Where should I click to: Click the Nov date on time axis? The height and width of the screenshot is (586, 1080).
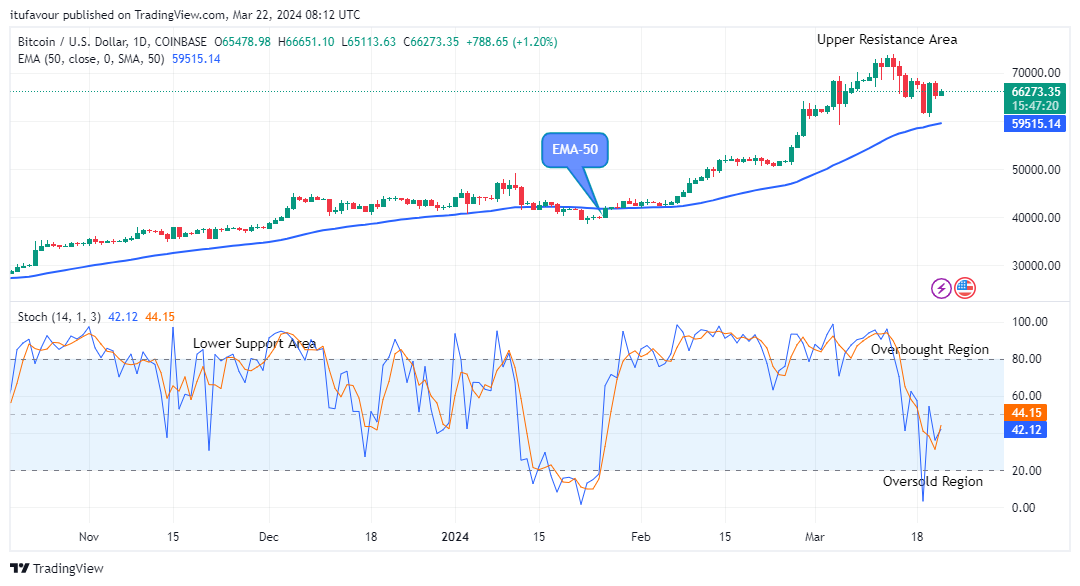[89, 536]
